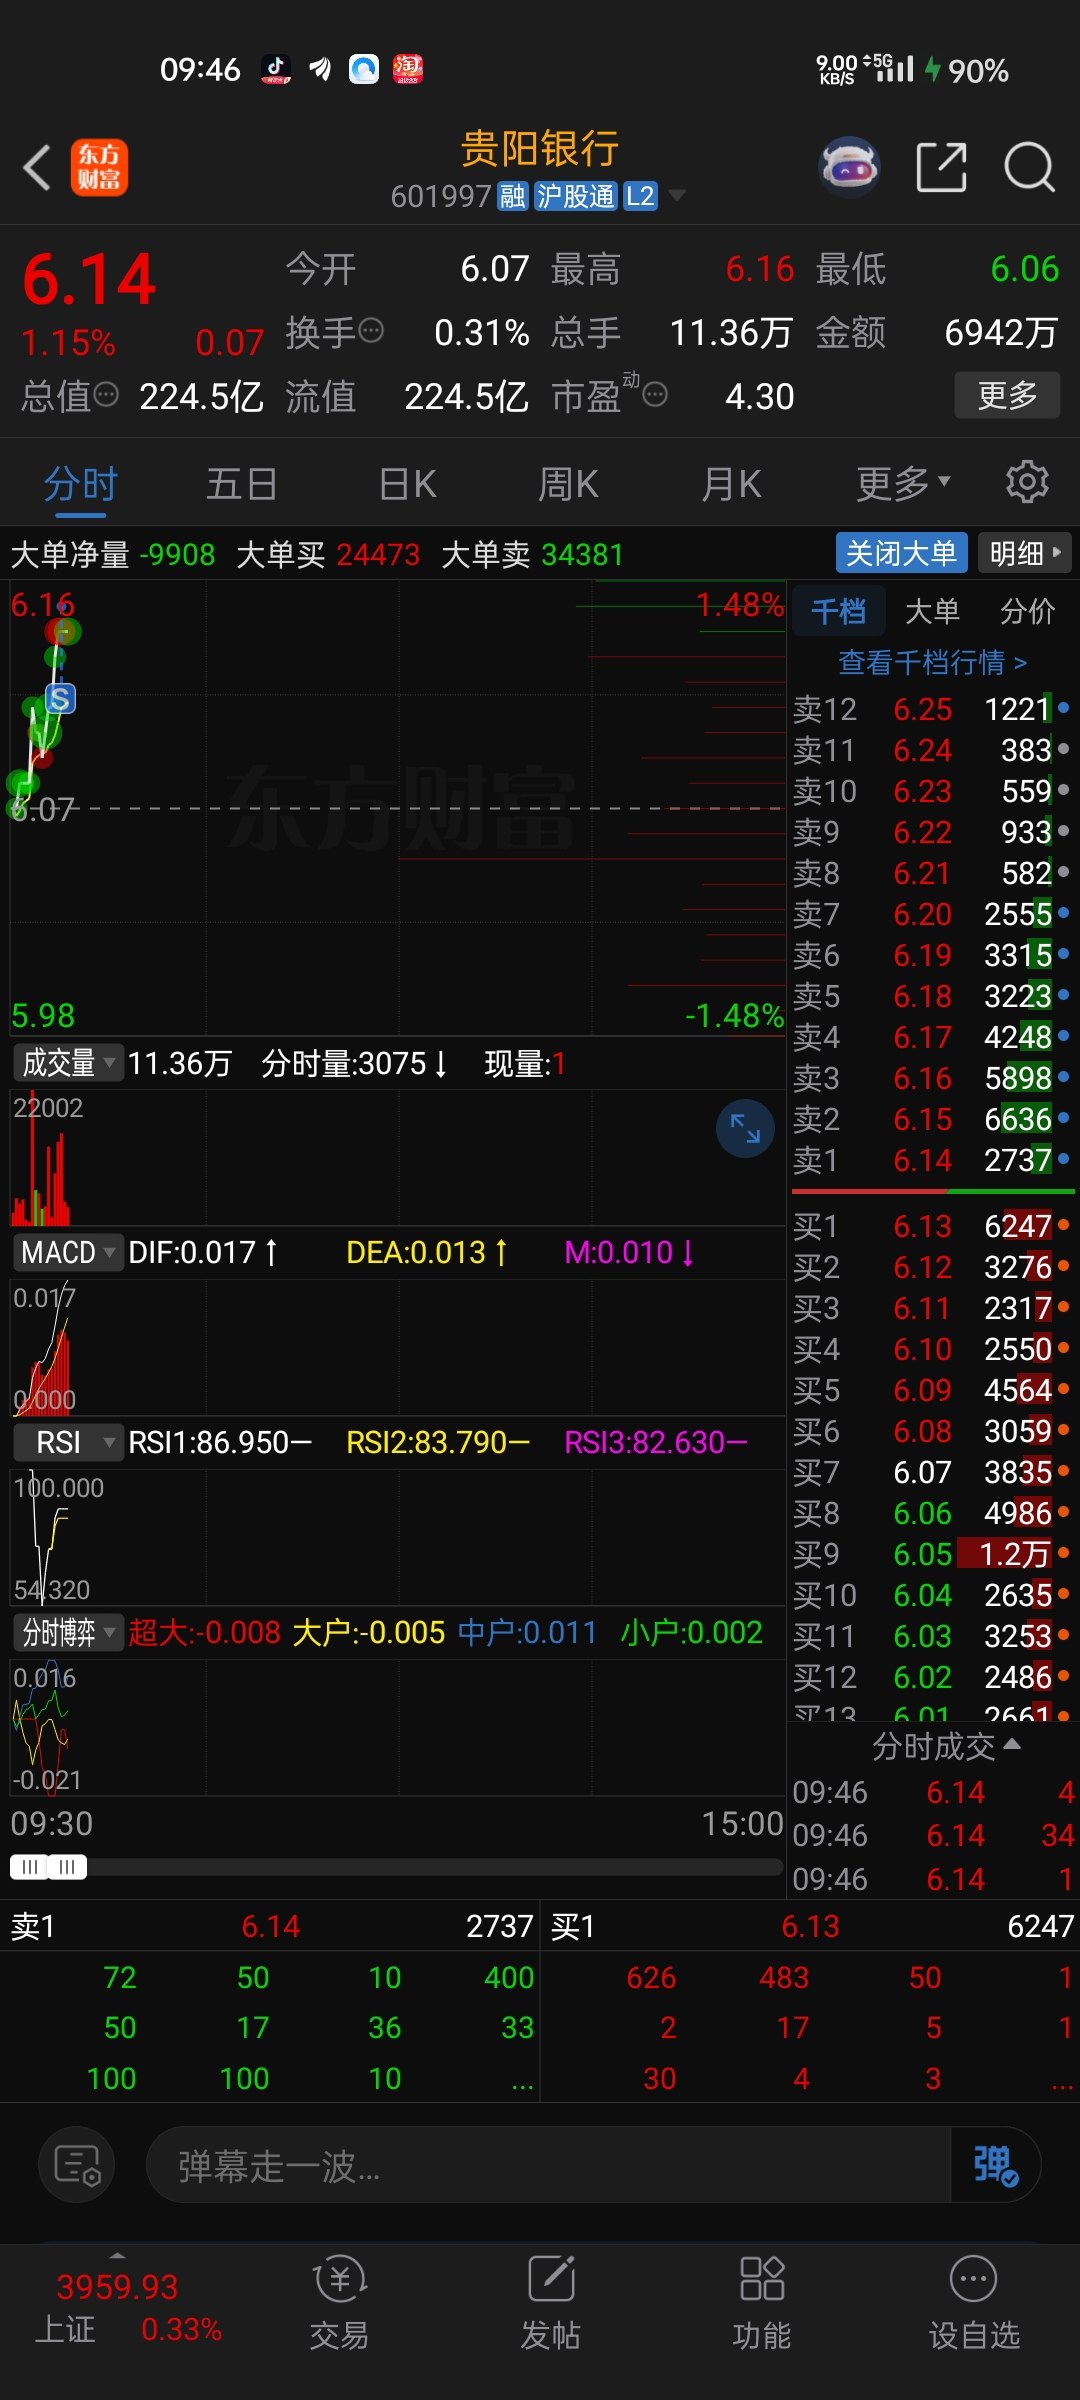Viewport: 1080px width, 2400px height.
Task: Select the 分时 chart tab
Action: click(80, 484)
